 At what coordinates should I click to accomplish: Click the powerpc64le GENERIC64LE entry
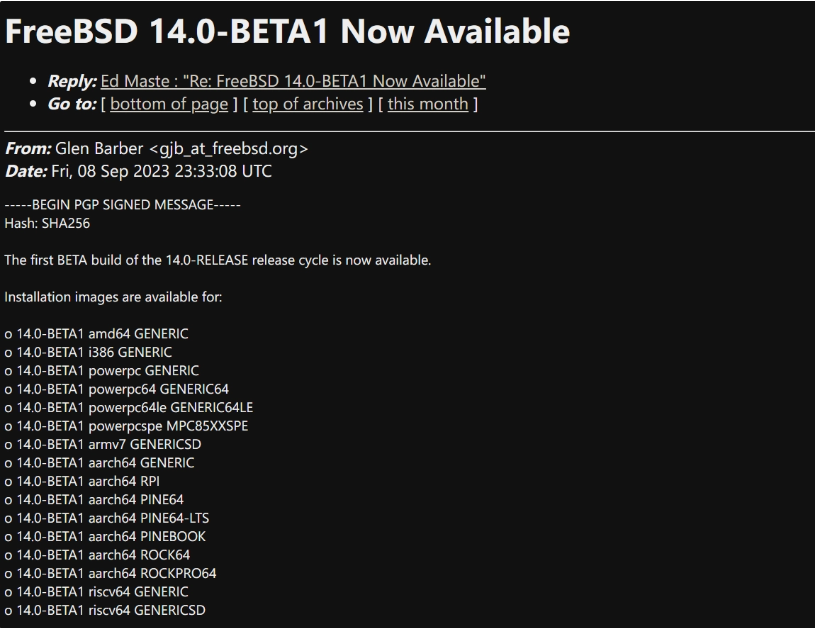129,408
